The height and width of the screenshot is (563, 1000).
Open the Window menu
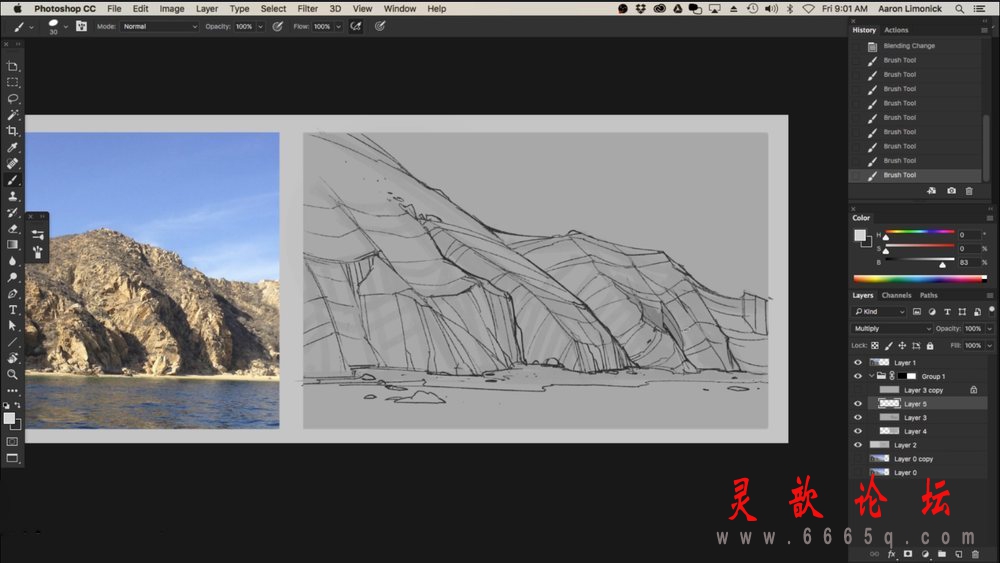[400, 8]
